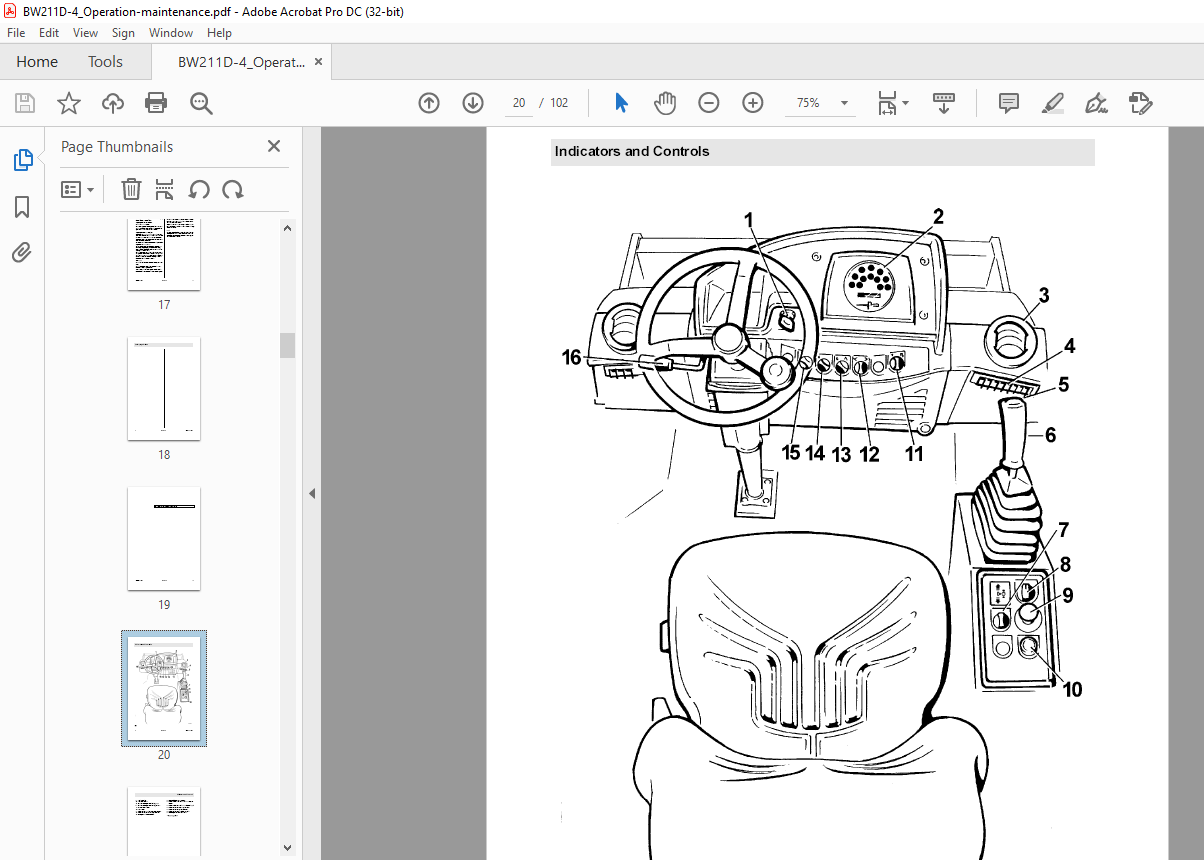Screen dimensions: 1204x860
Task: Open the File menu
Action: pos(16,33)
